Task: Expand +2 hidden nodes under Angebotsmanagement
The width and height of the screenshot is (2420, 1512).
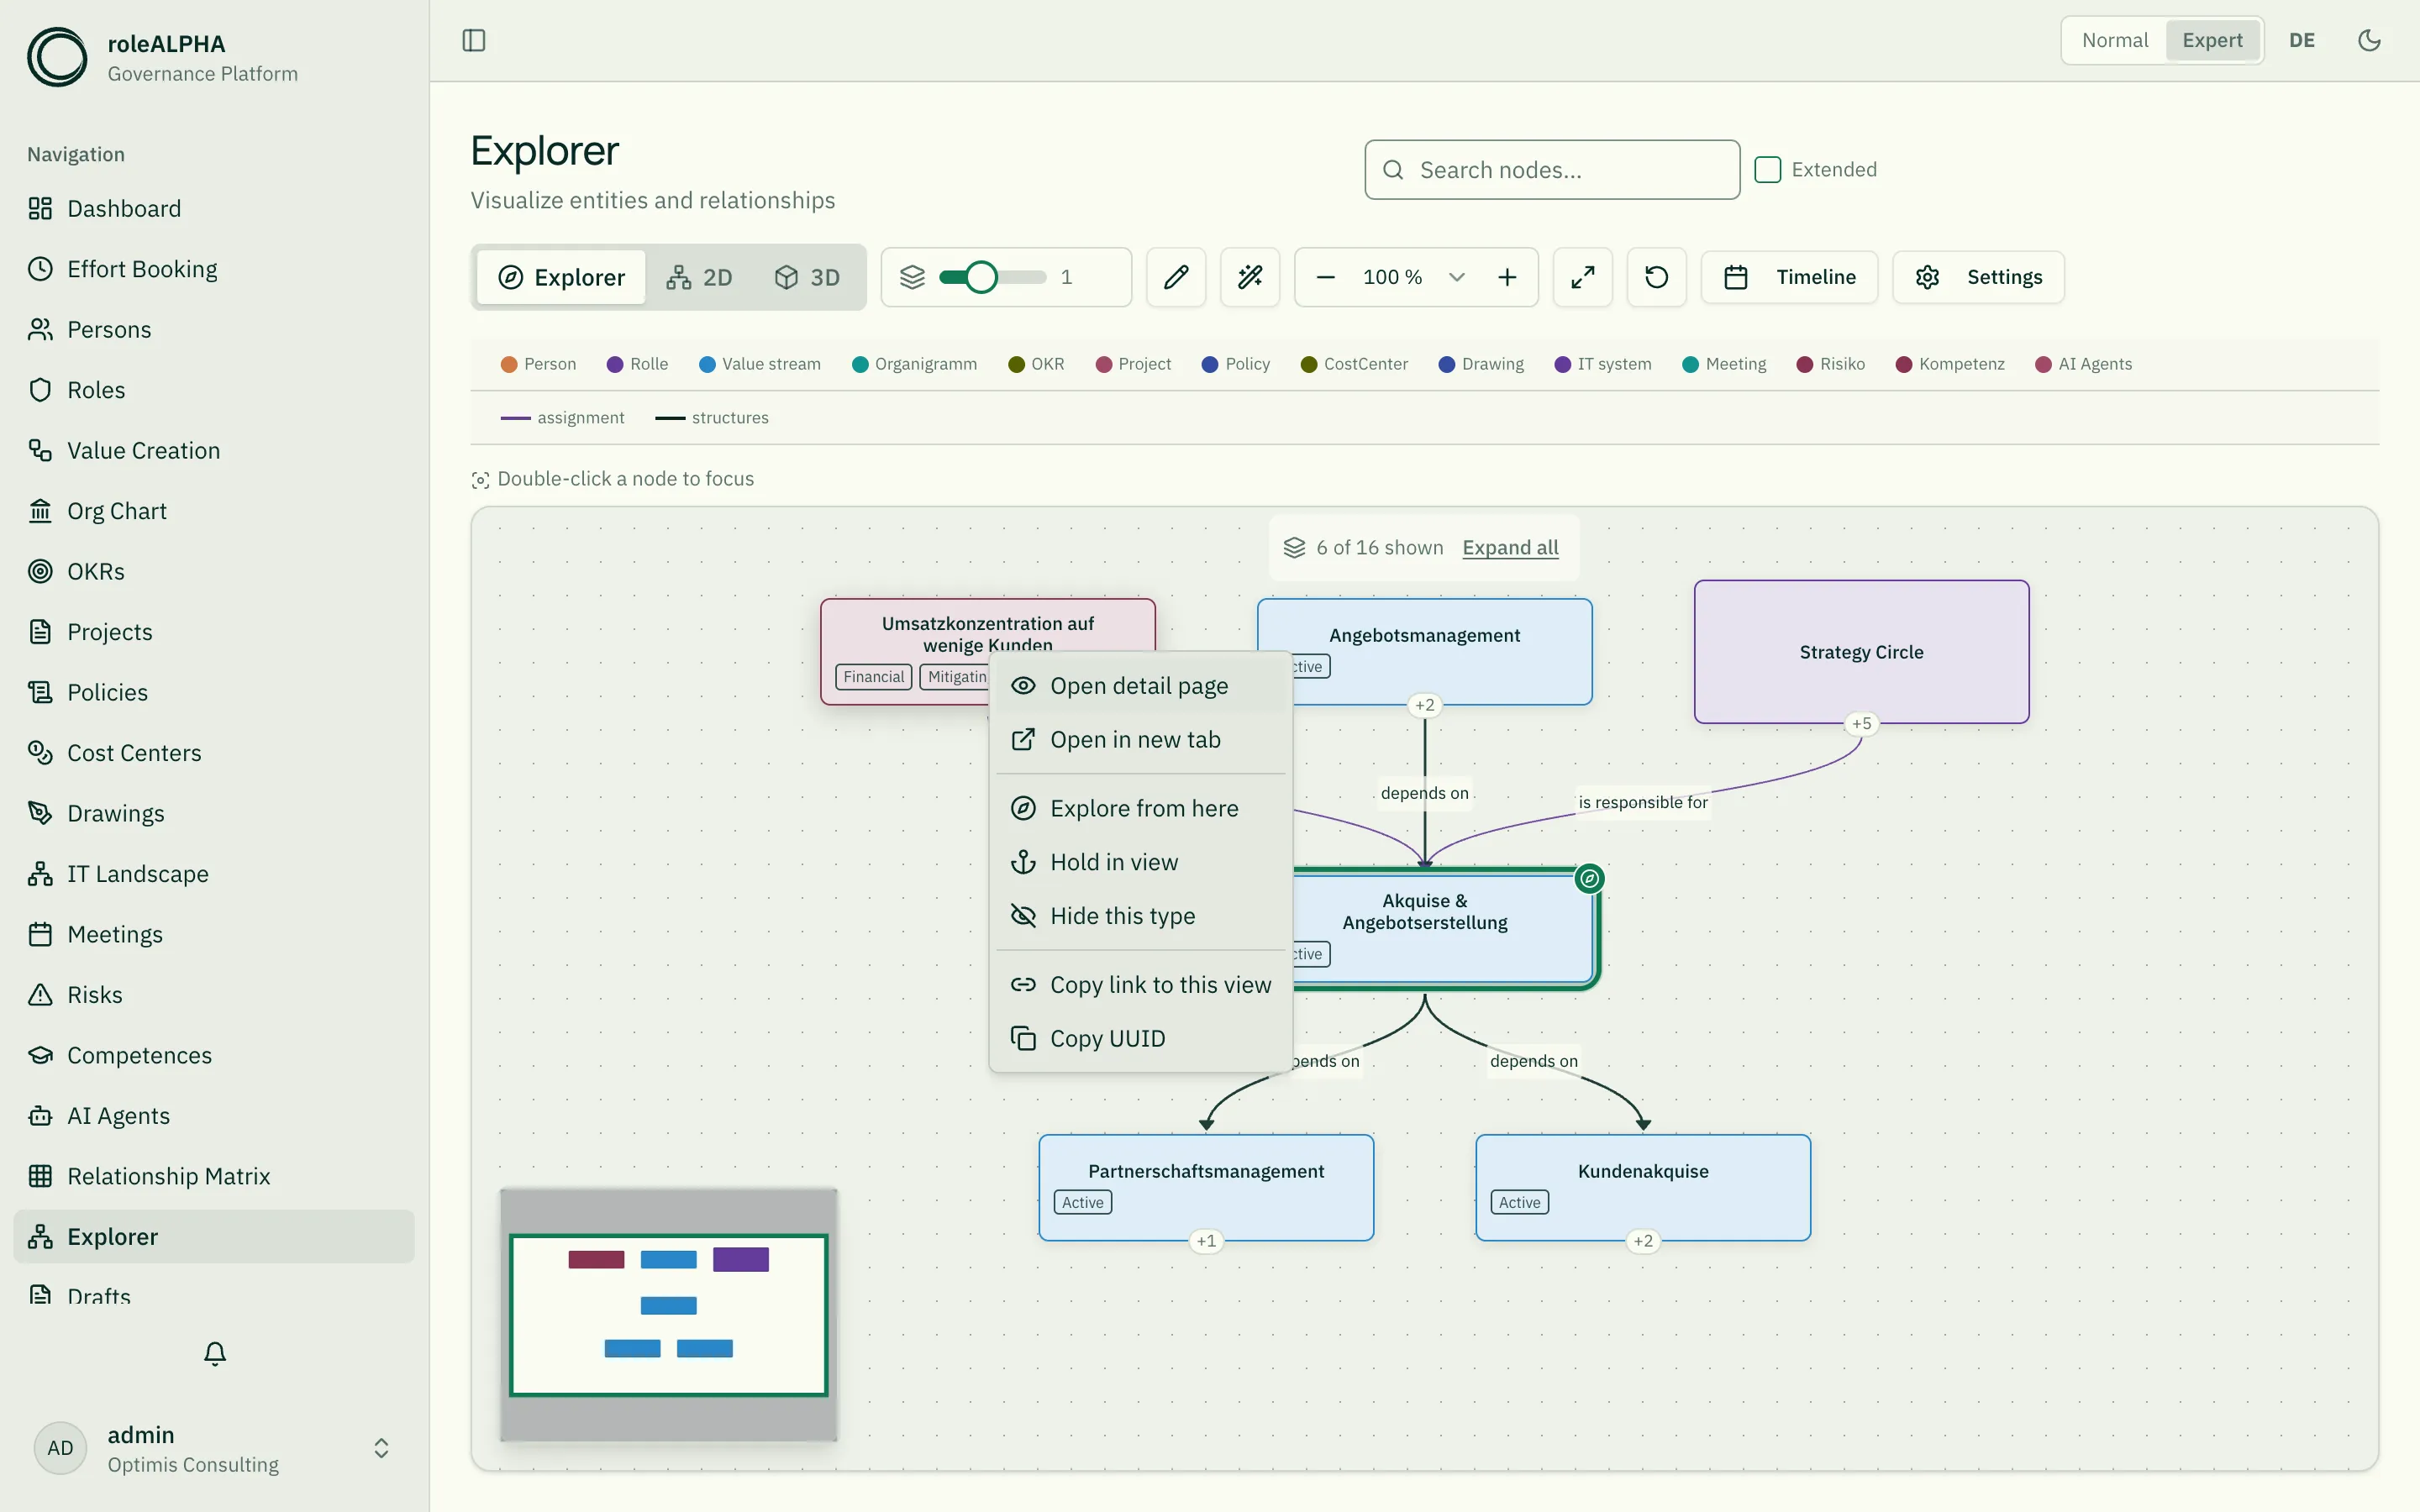Action: pos(1425,705)
